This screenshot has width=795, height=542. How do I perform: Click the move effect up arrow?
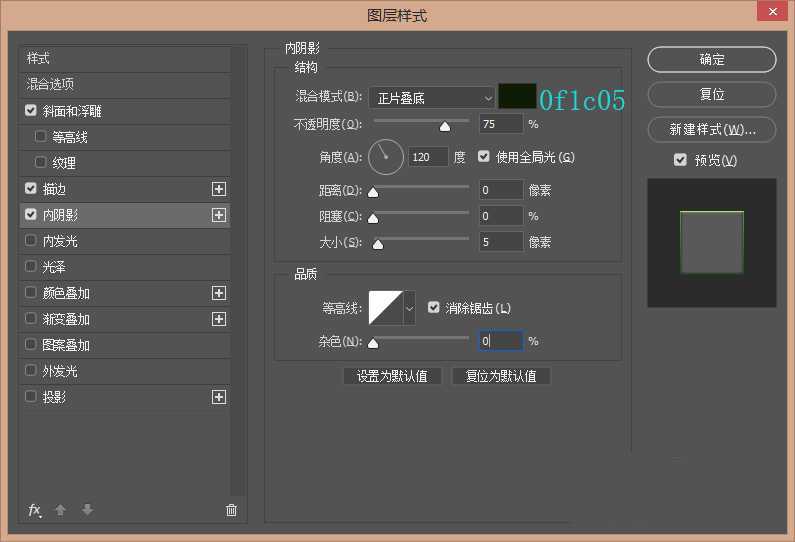coord(60,510)
